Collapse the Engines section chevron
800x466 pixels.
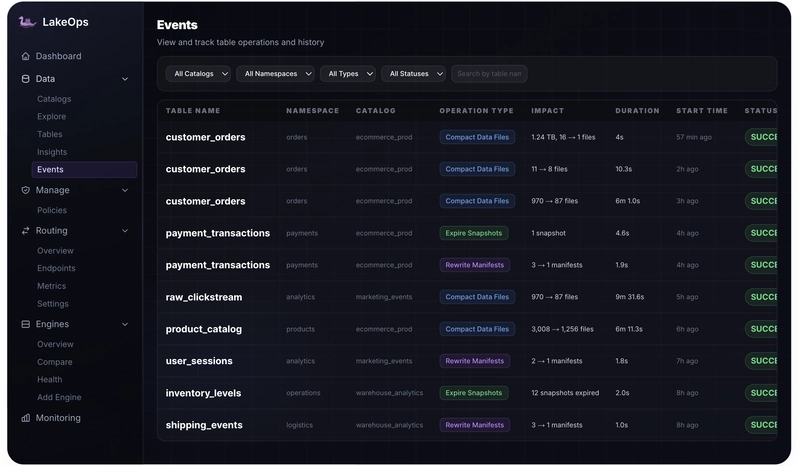(x=125, y=324)
